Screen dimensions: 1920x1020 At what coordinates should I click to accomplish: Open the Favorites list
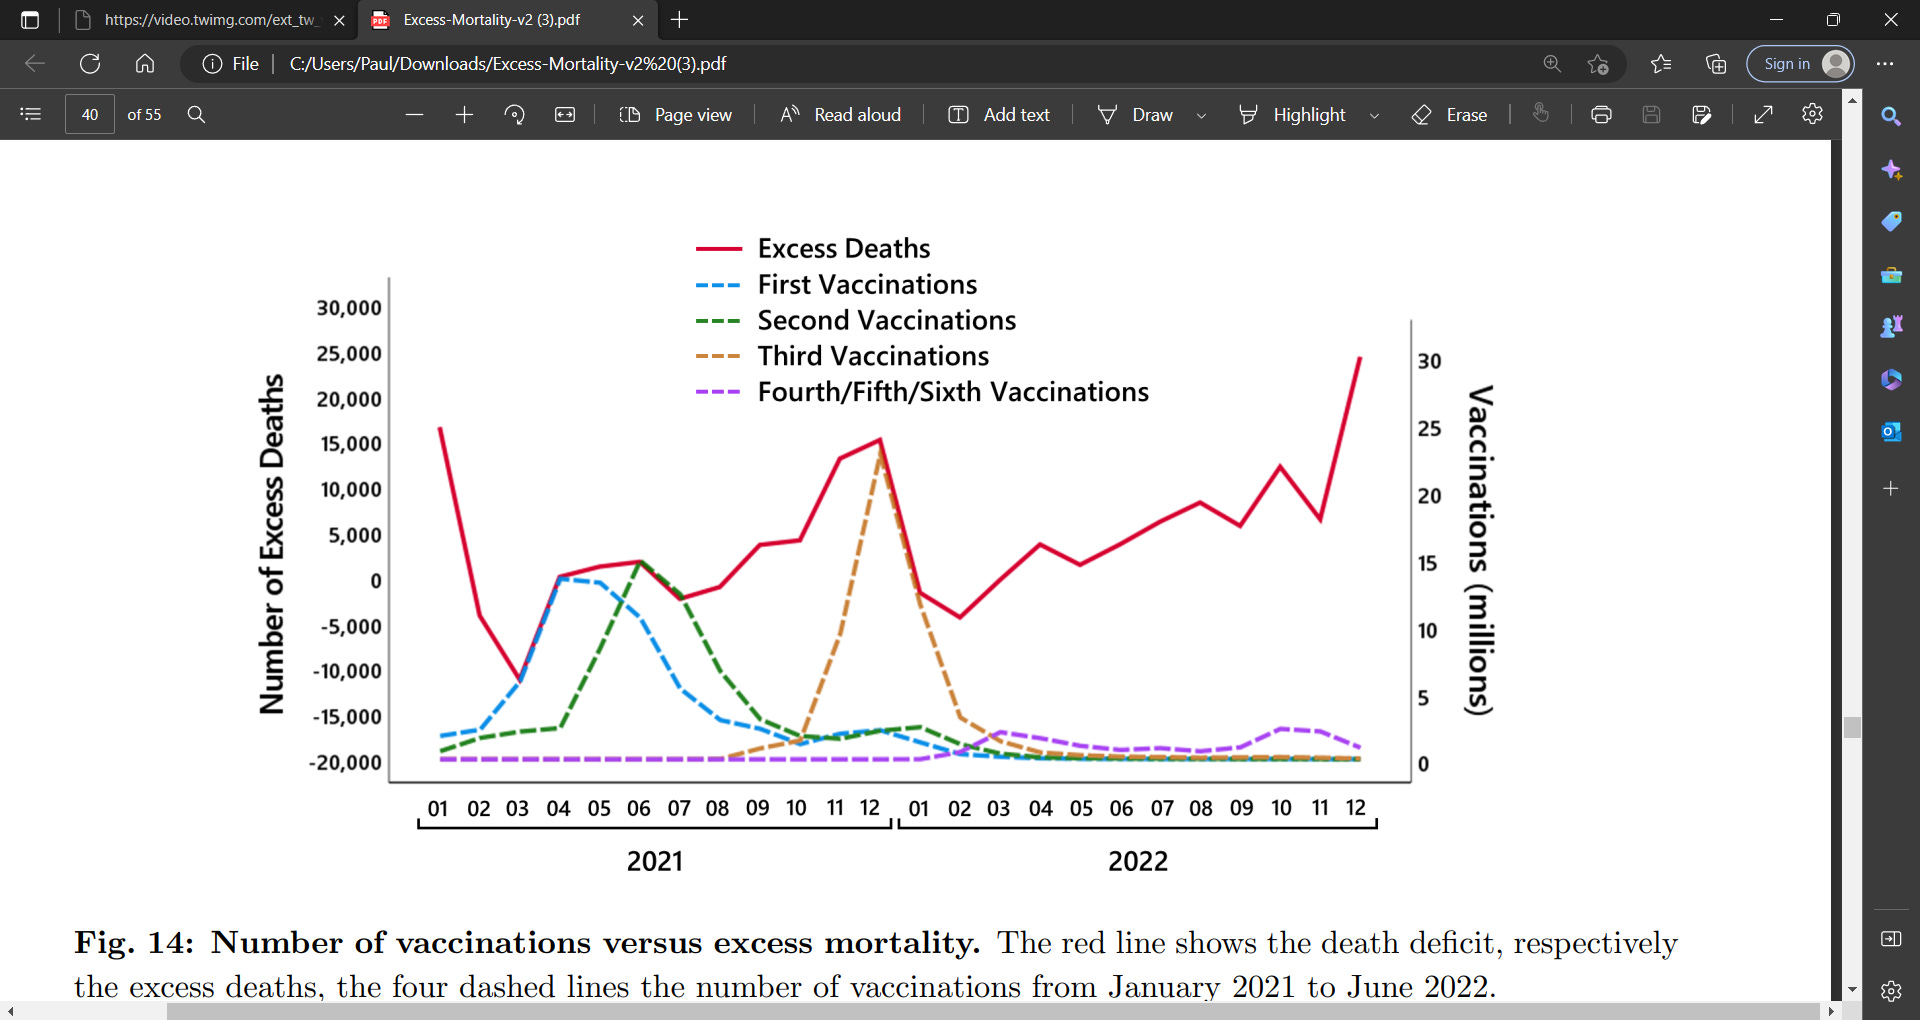(x=1661, y=64)
